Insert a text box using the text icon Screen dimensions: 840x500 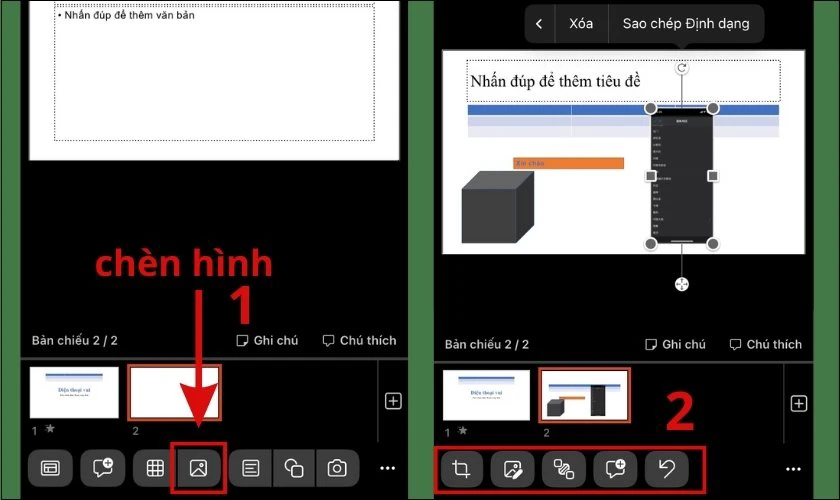250,468
